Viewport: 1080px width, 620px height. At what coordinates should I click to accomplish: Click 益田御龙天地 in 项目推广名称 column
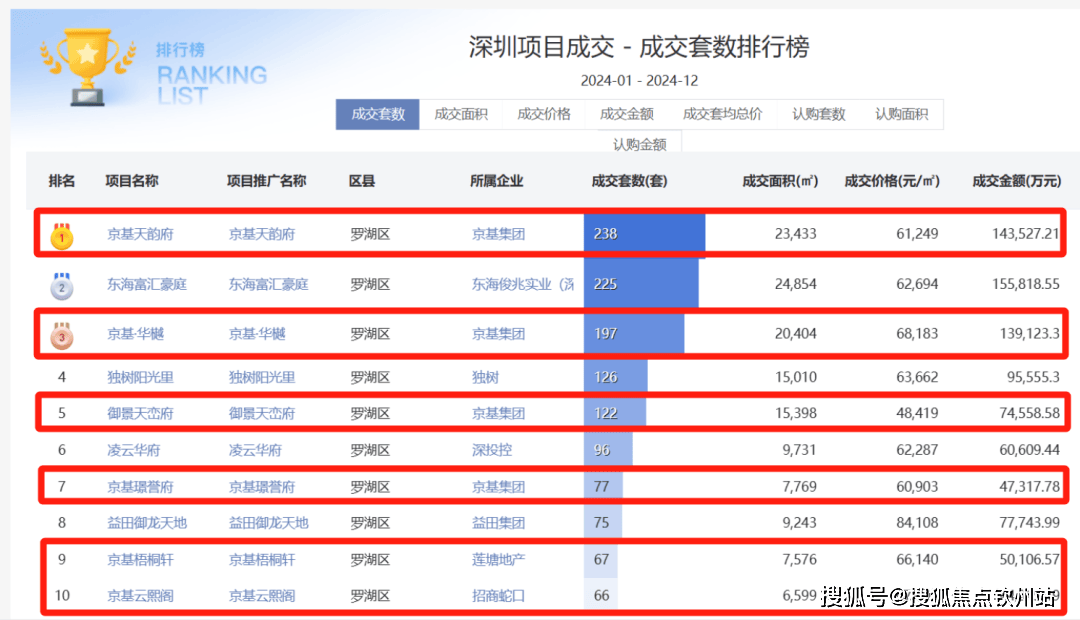point(269,523)
